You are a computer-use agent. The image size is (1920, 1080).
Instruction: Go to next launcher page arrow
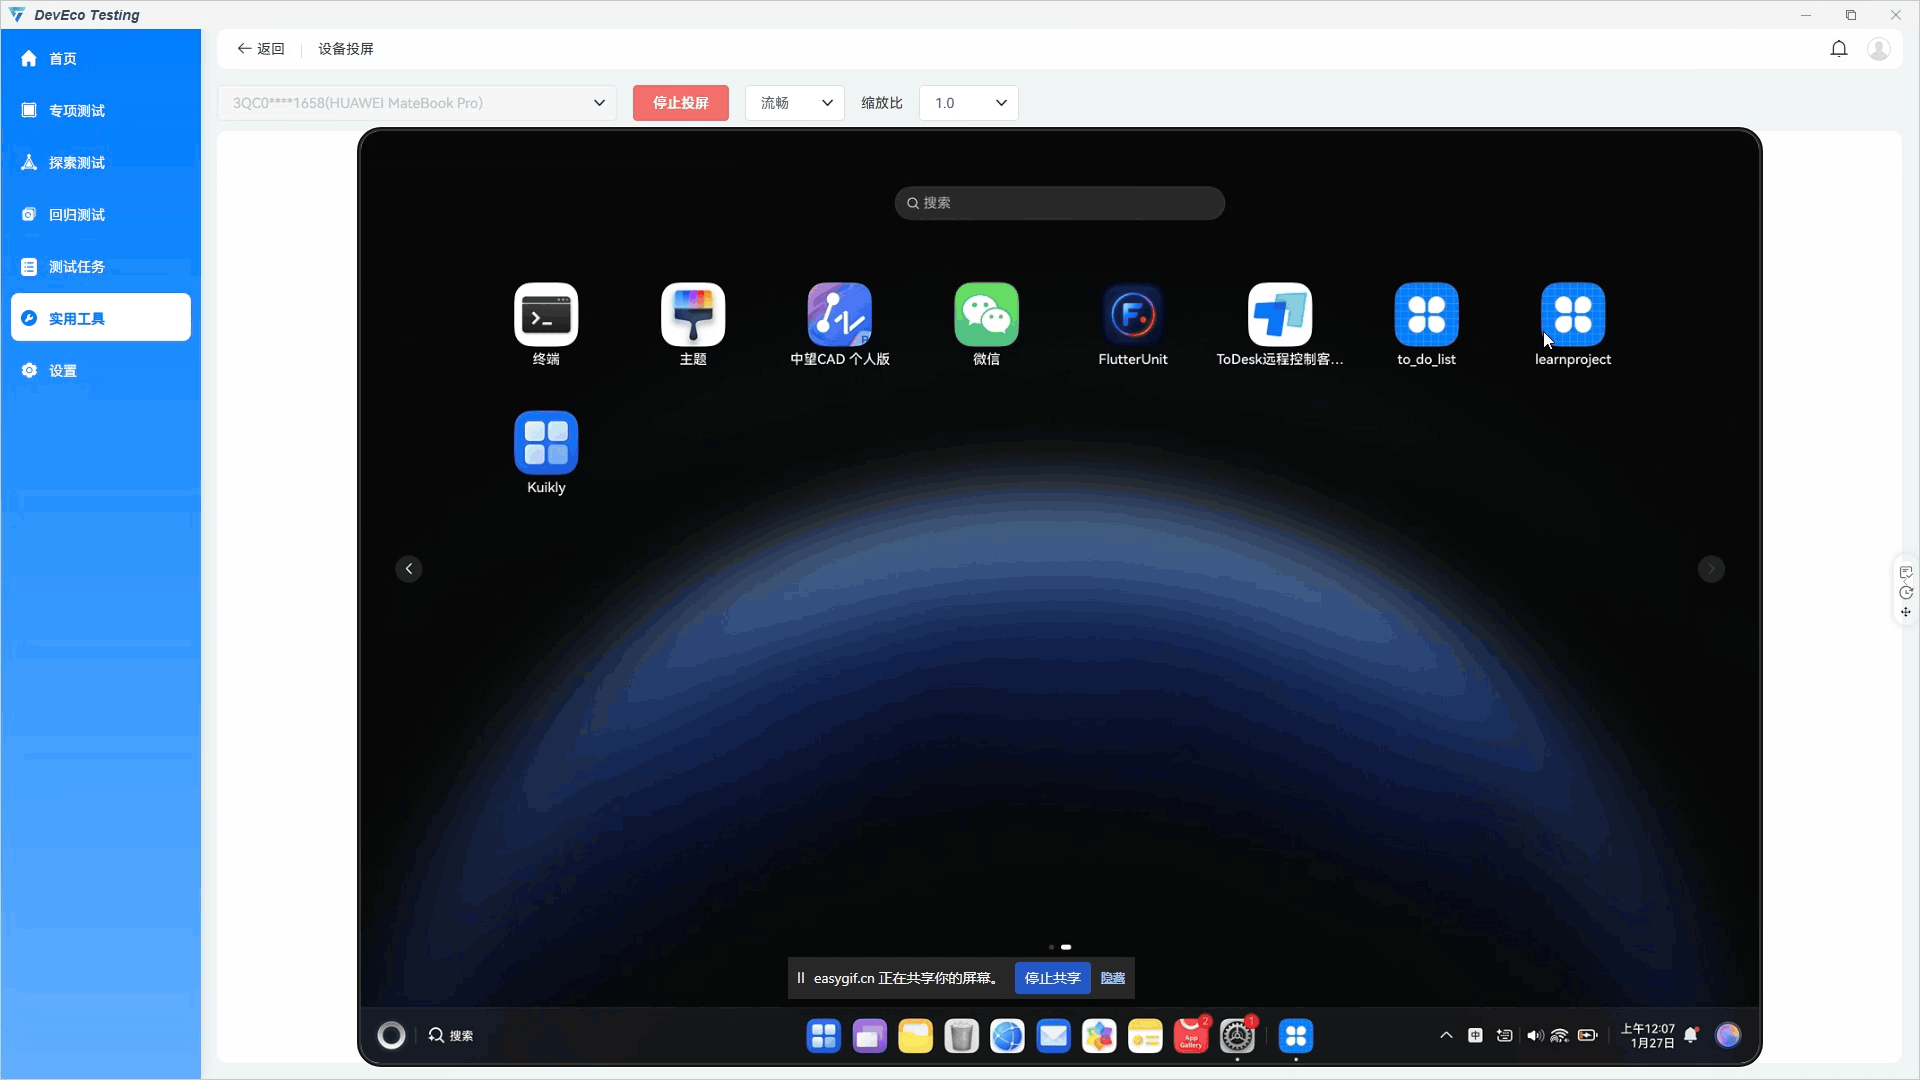(x=1711, y=569)
